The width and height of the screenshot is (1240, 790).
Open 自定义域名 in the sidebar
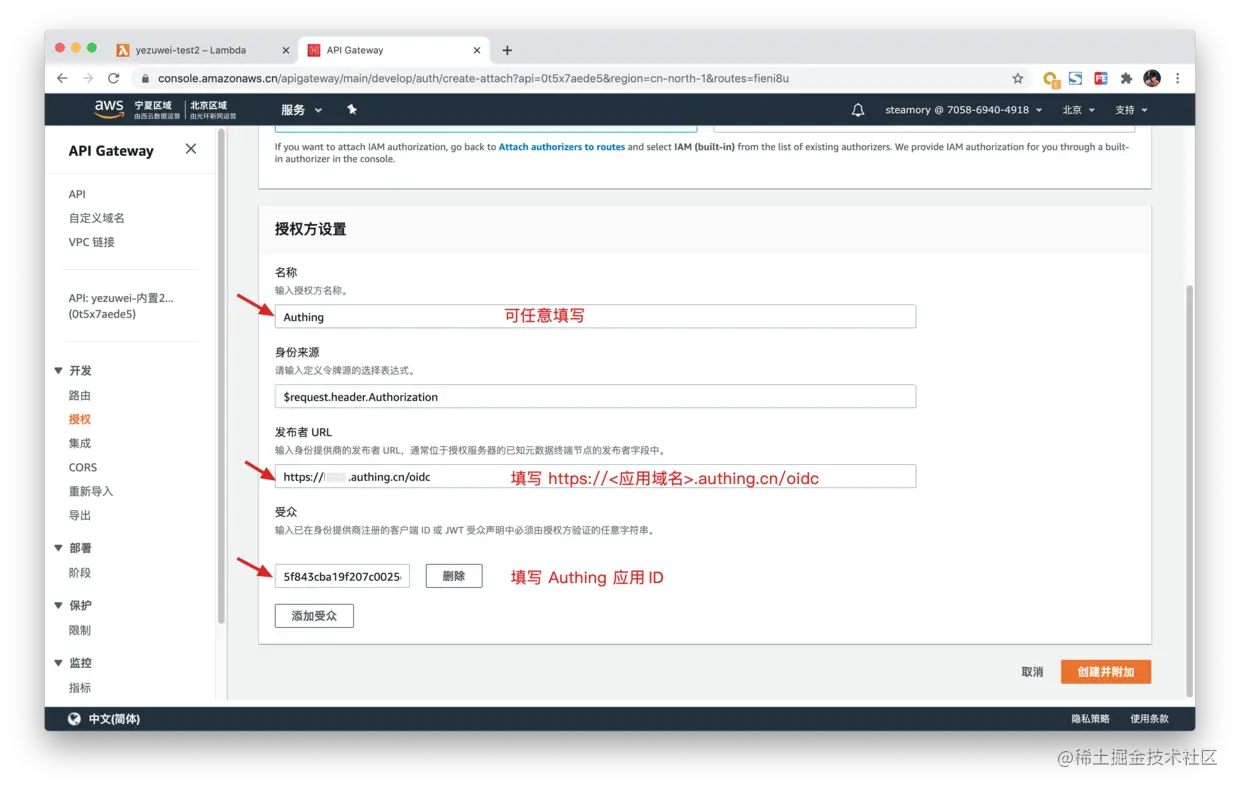point(96,218)
